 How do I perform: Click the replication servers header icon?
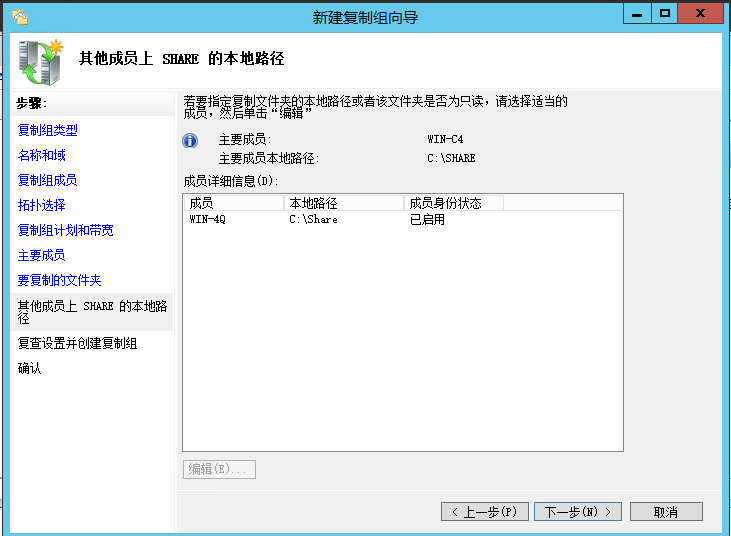click(41, 62)
